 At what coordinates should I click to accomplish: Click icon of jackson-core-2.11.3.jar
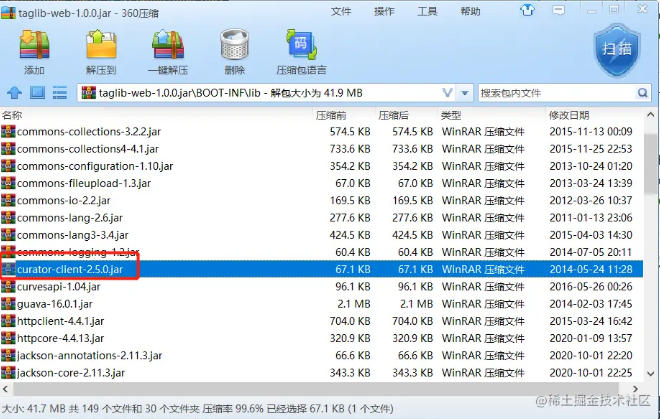(x=8, y=373)
